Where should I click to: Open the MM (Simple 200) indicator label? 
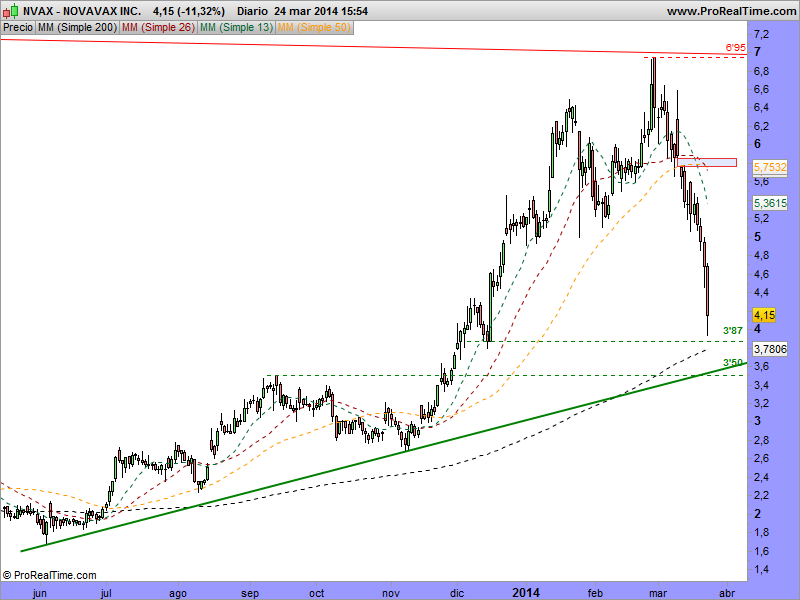tap(77, 28)
